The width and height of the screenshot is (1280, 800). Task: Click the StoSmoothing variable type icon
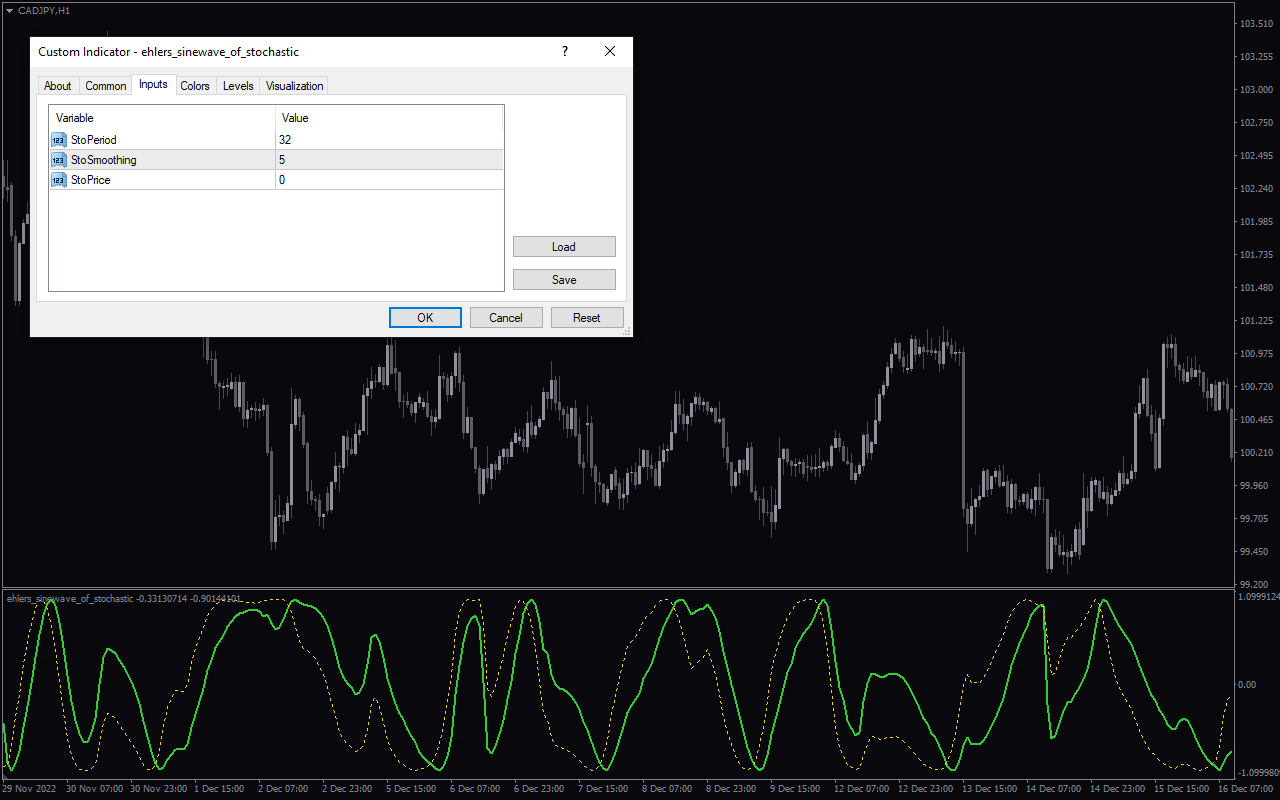58,160
